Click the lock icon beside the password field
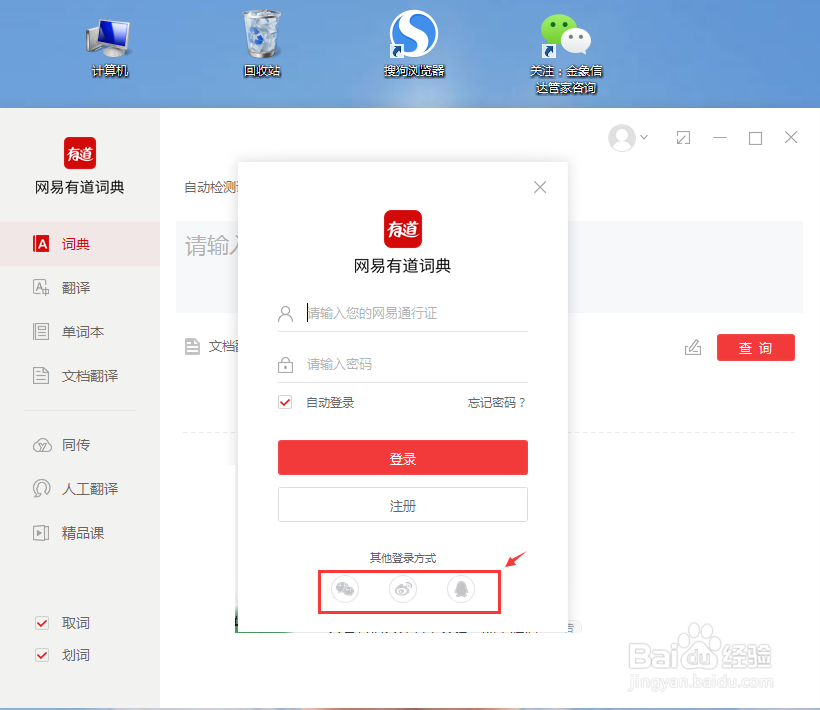820x710 pixels. (x=286, y=364)
